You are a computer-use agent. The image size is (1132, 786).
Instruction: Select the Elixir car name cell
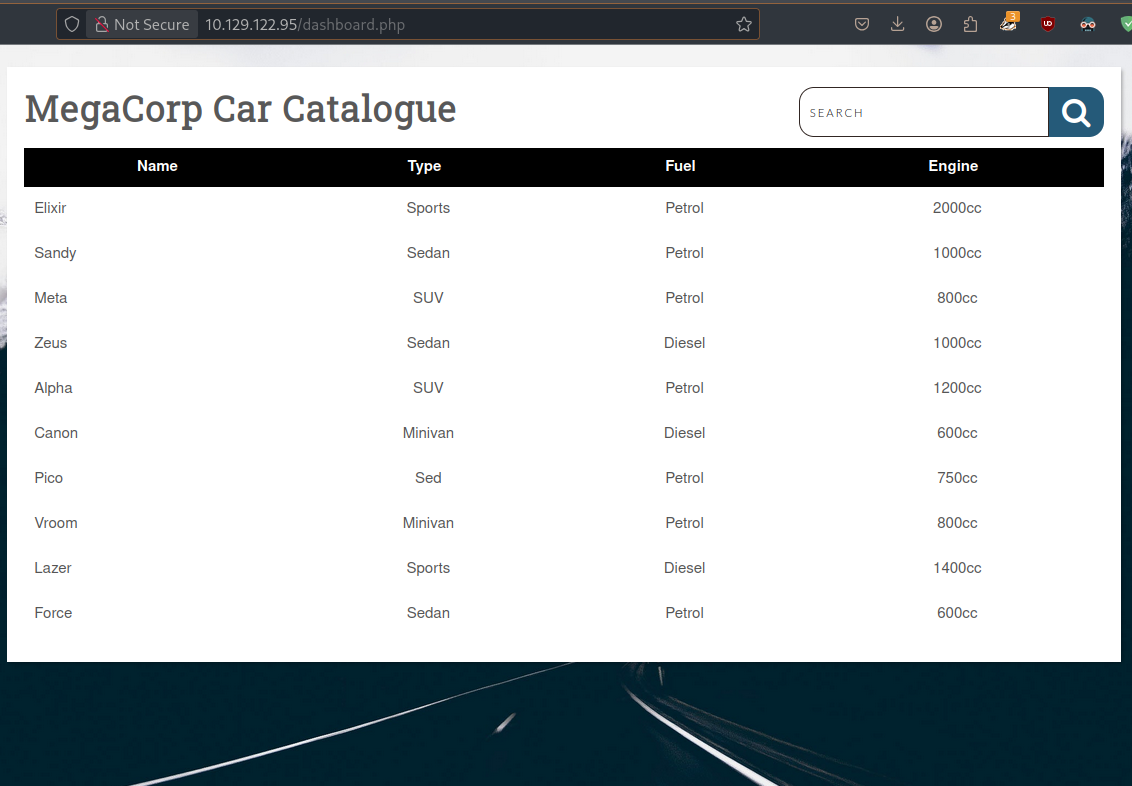click(x=50, y=208)
